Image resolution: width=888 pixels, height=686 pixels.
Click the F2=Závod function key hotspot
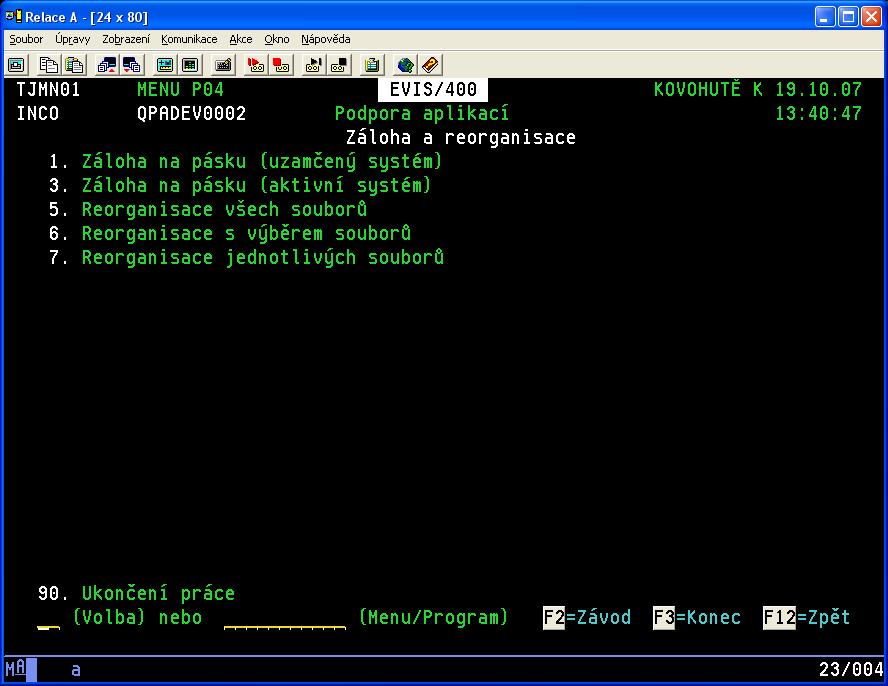pyautogui.click(x=586, y=617)
